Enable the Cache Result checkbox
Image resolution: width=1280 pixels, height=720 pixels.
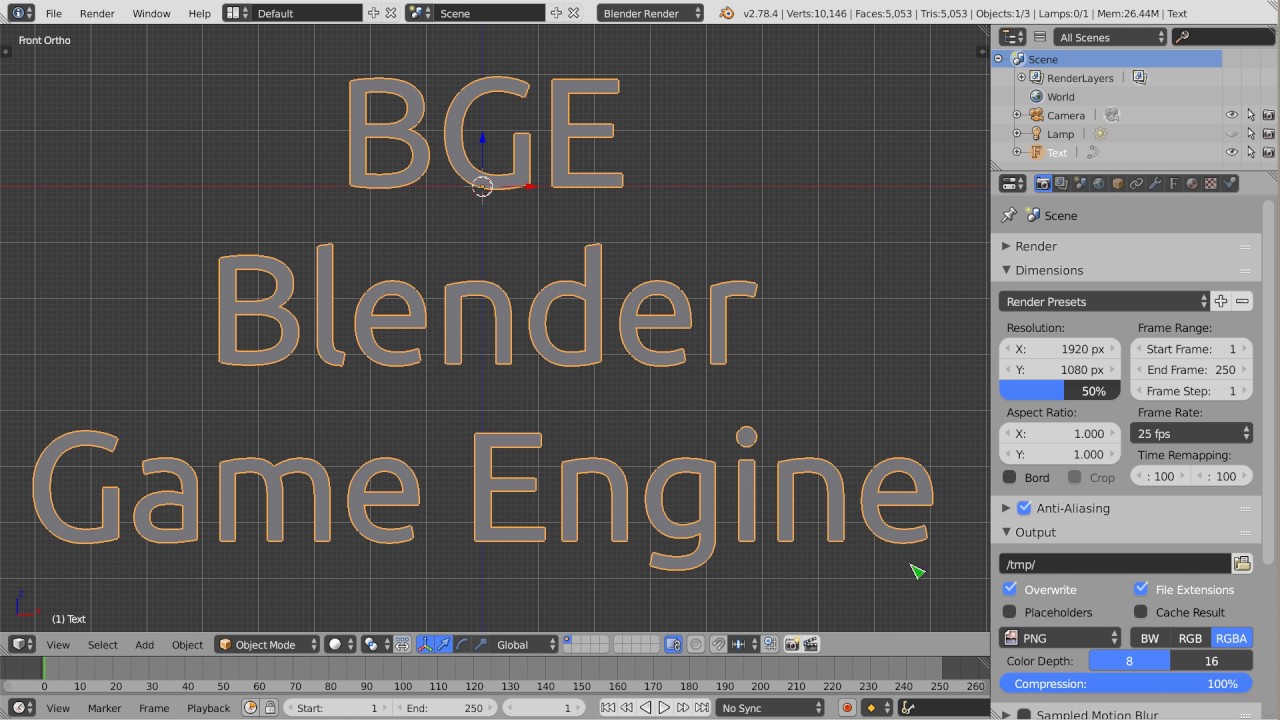1141,612
